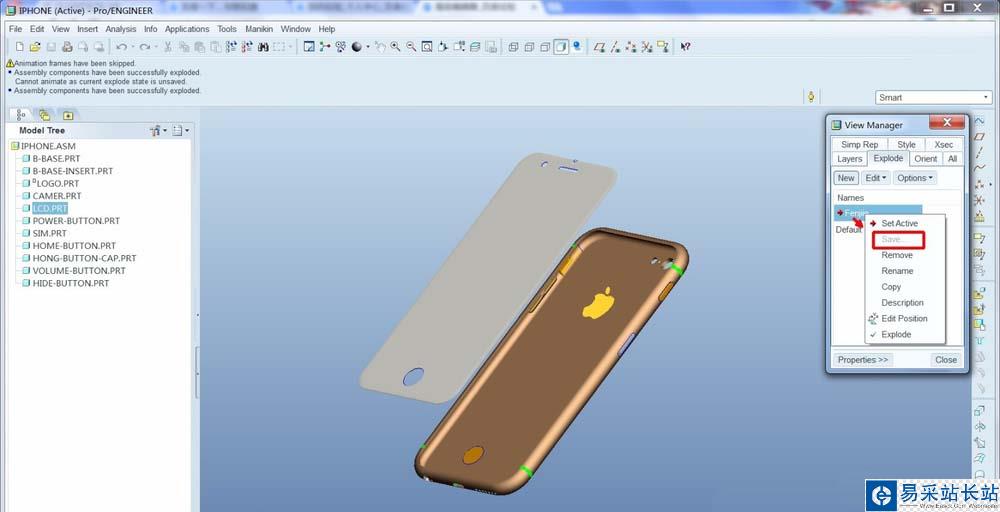This screenshot has height=512, width=1000.
Task: Open the redo history dropdown arrow
Action: pos(156,47)
